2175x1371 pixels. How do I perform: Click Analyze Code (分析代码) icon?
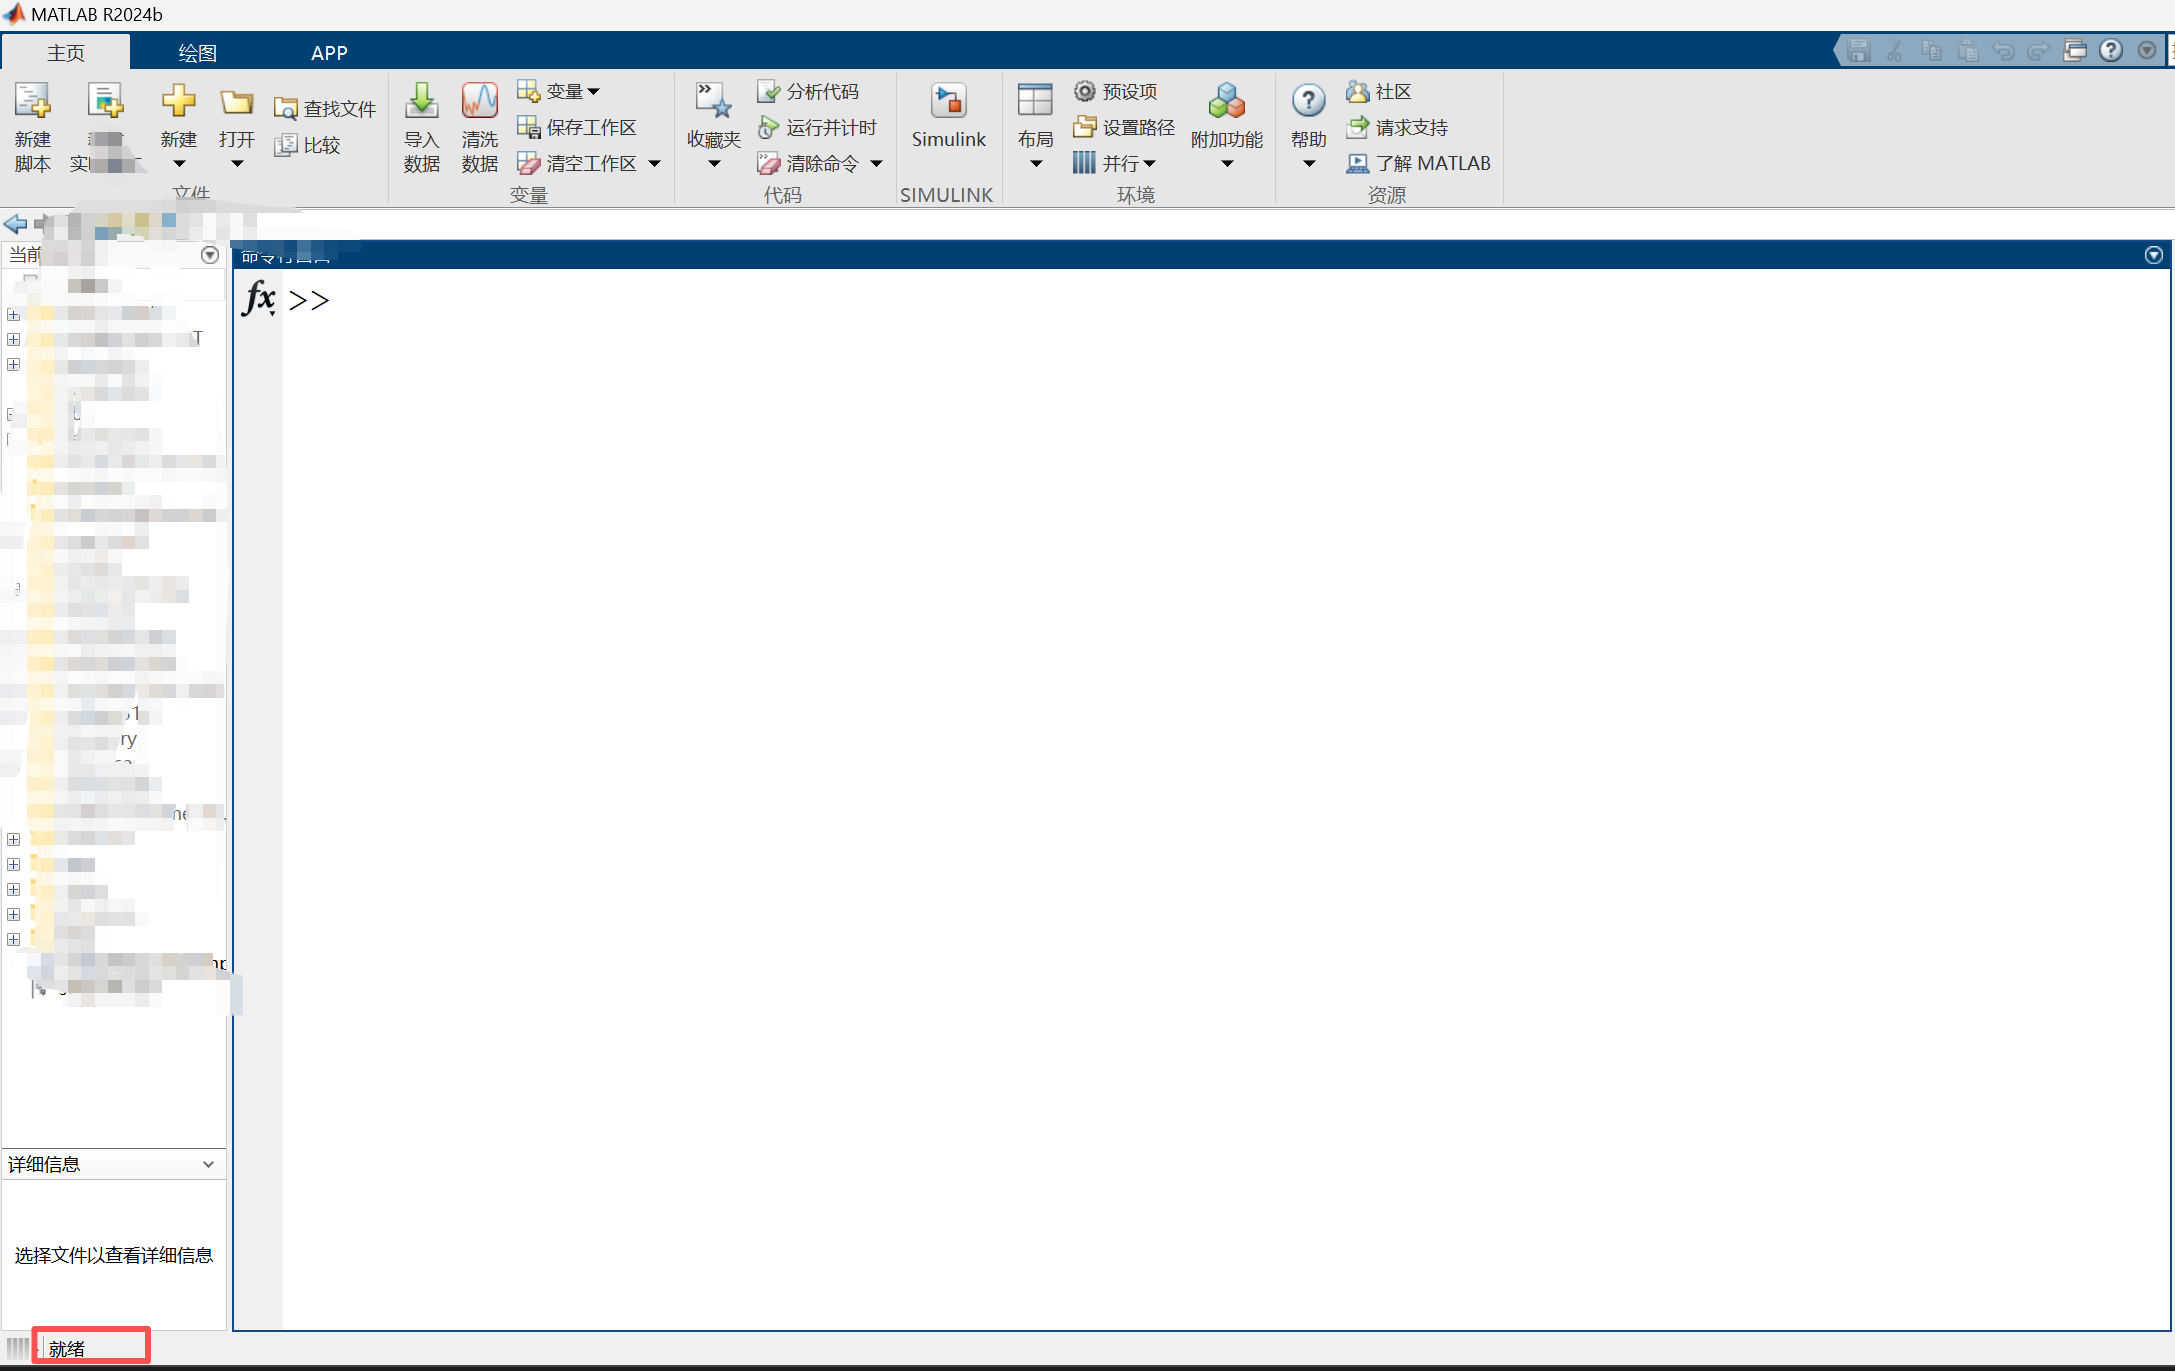[768, 91]
